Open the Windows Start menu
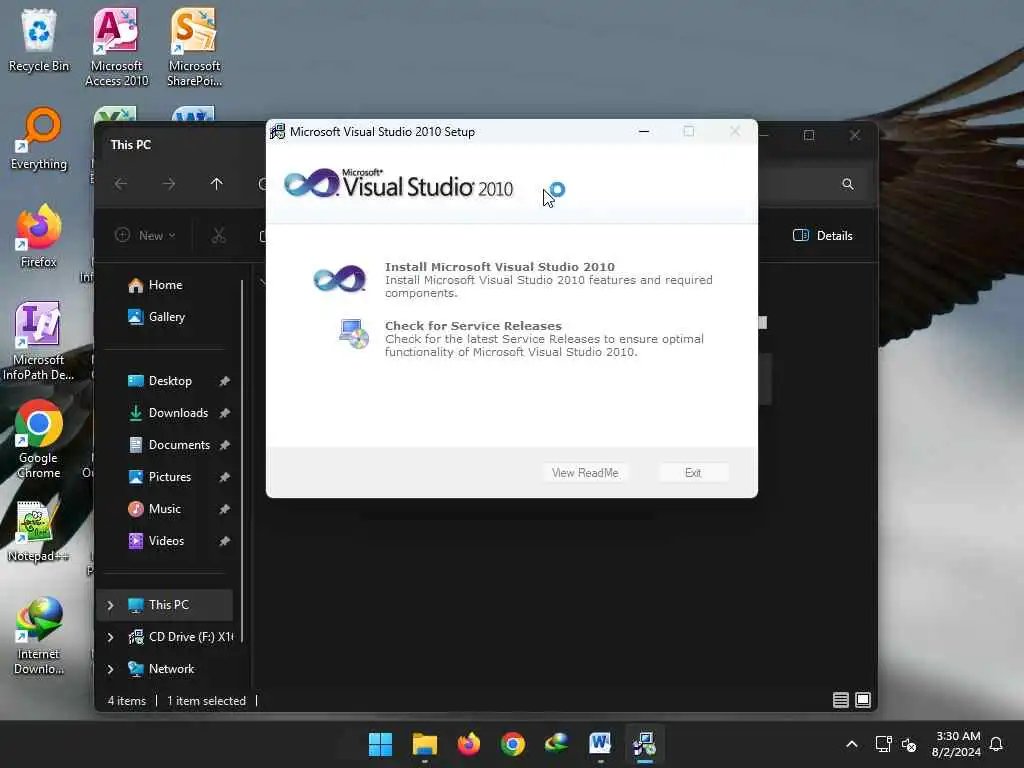 pos(380,744)
